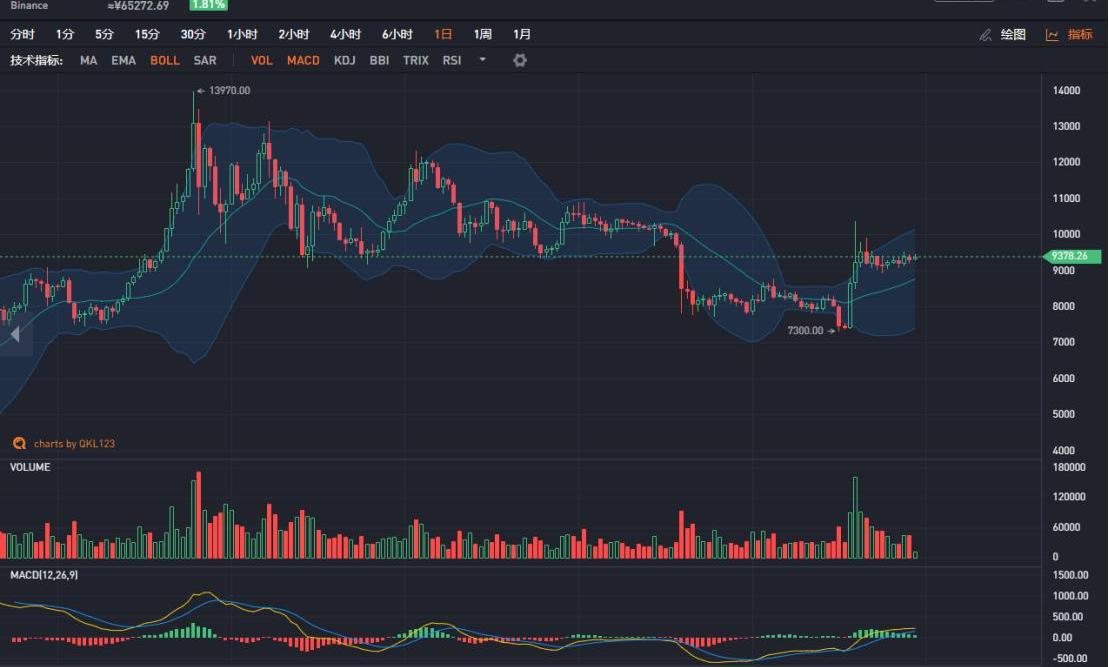Enable the MA indicator
The height and width of the screenshot is (667, 1109).
point(89,60)
